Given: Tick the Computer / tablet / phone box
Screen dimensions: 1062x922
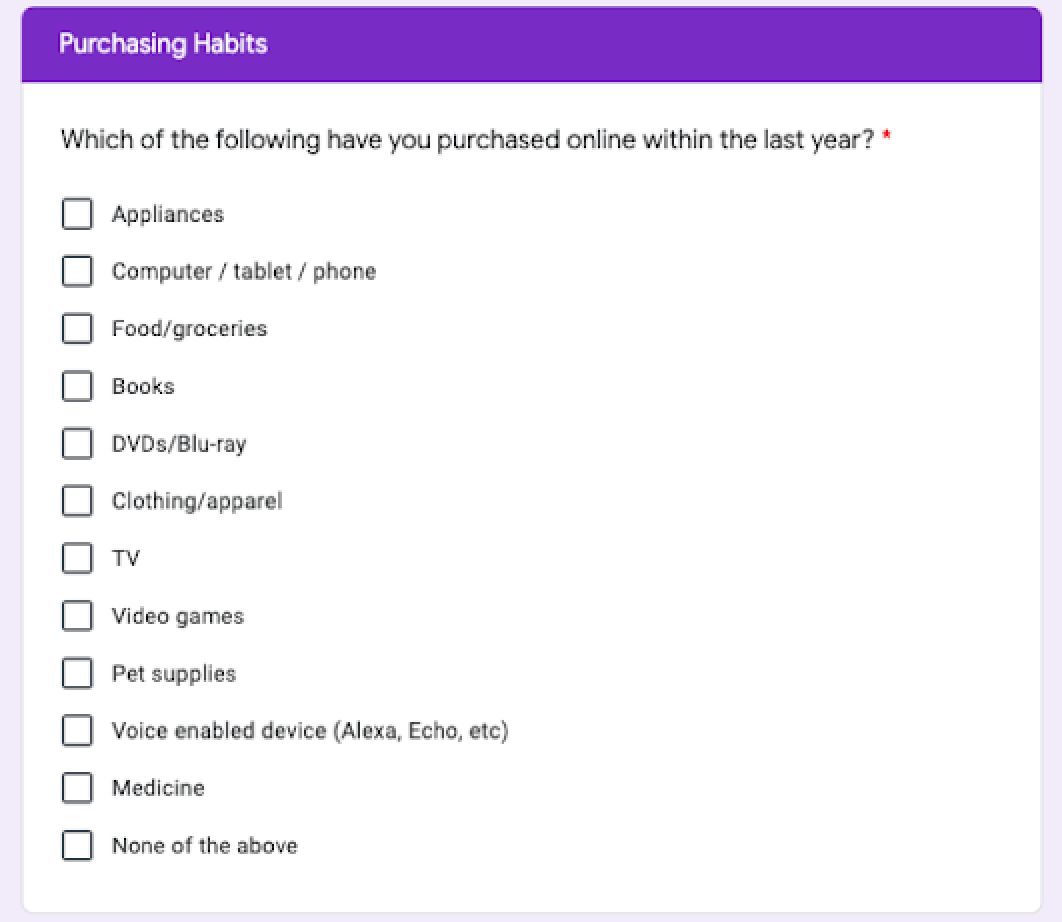Looking at the screenshot, I should point(77,271).
